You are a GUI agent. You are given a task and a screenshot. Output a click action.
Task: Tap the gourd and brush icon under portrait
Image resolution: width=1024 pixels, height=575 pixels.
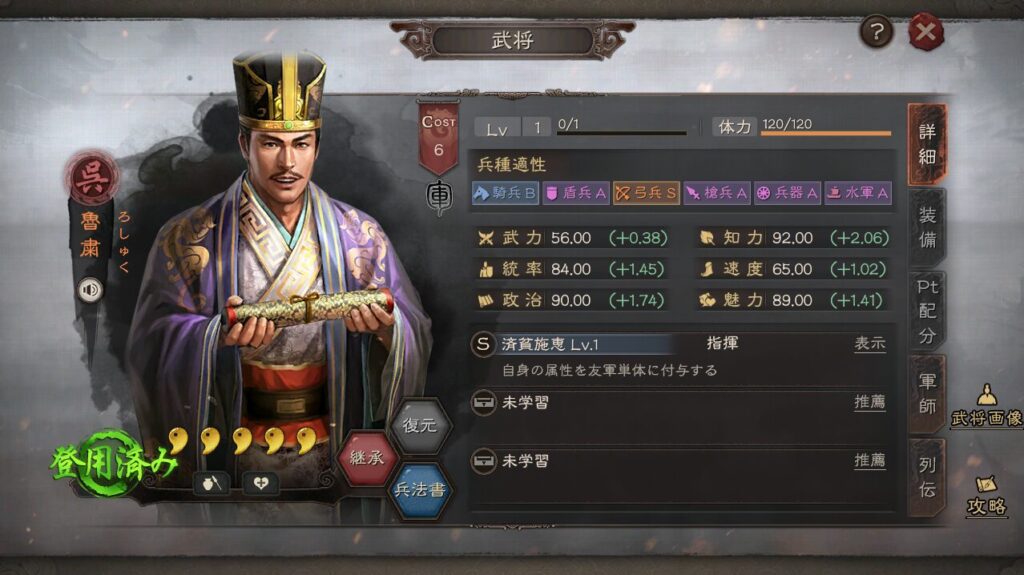tap(211, 484)
